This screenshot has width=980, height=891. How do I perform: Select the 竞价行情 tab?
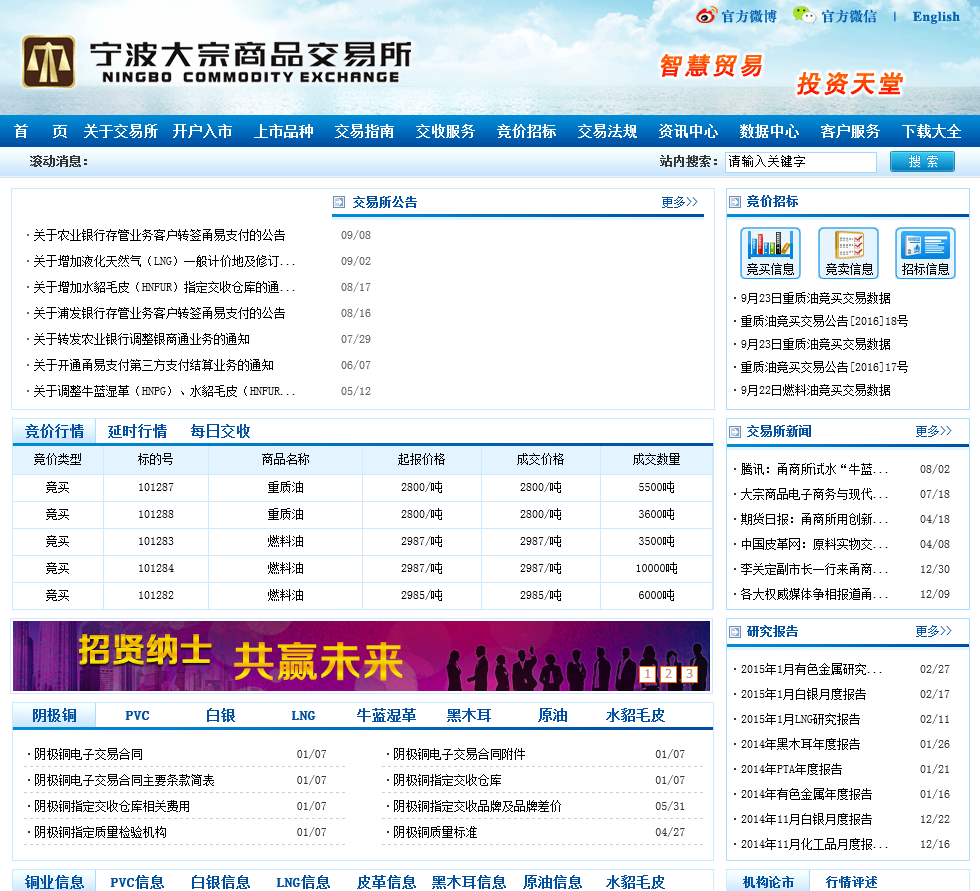click(x=54, y=431)
